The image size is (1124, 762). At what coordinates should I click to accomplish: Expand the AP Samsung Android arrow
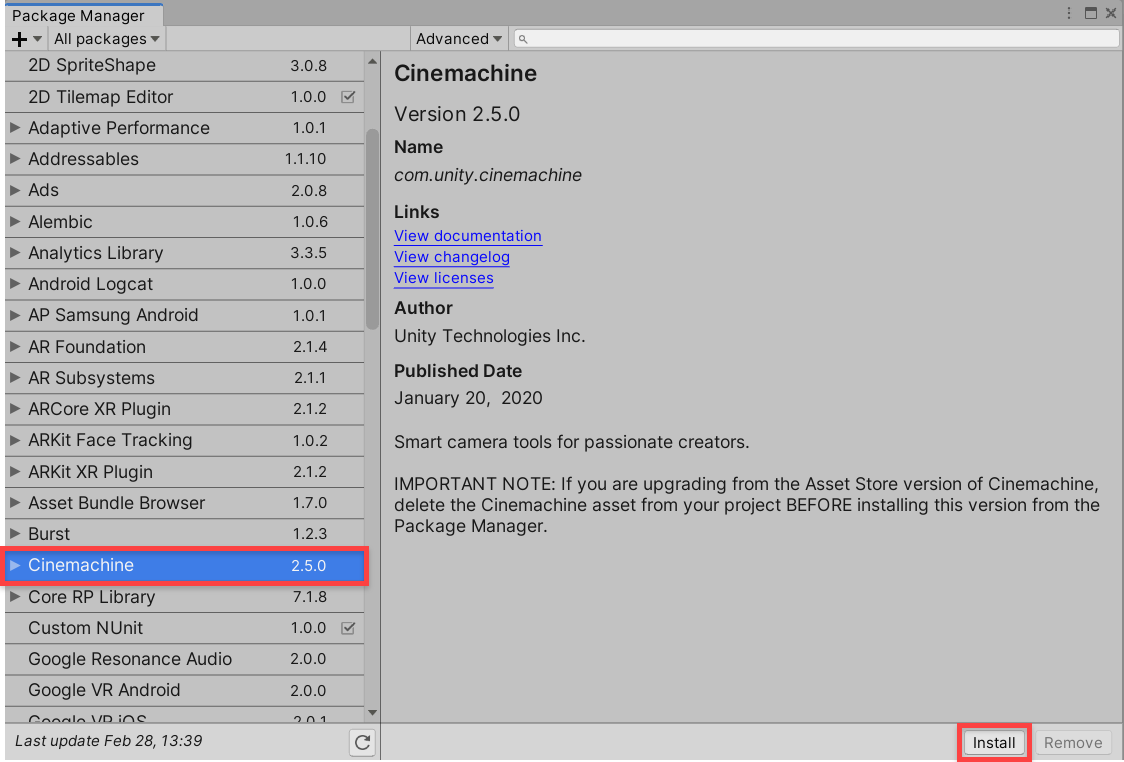point(15,315)
